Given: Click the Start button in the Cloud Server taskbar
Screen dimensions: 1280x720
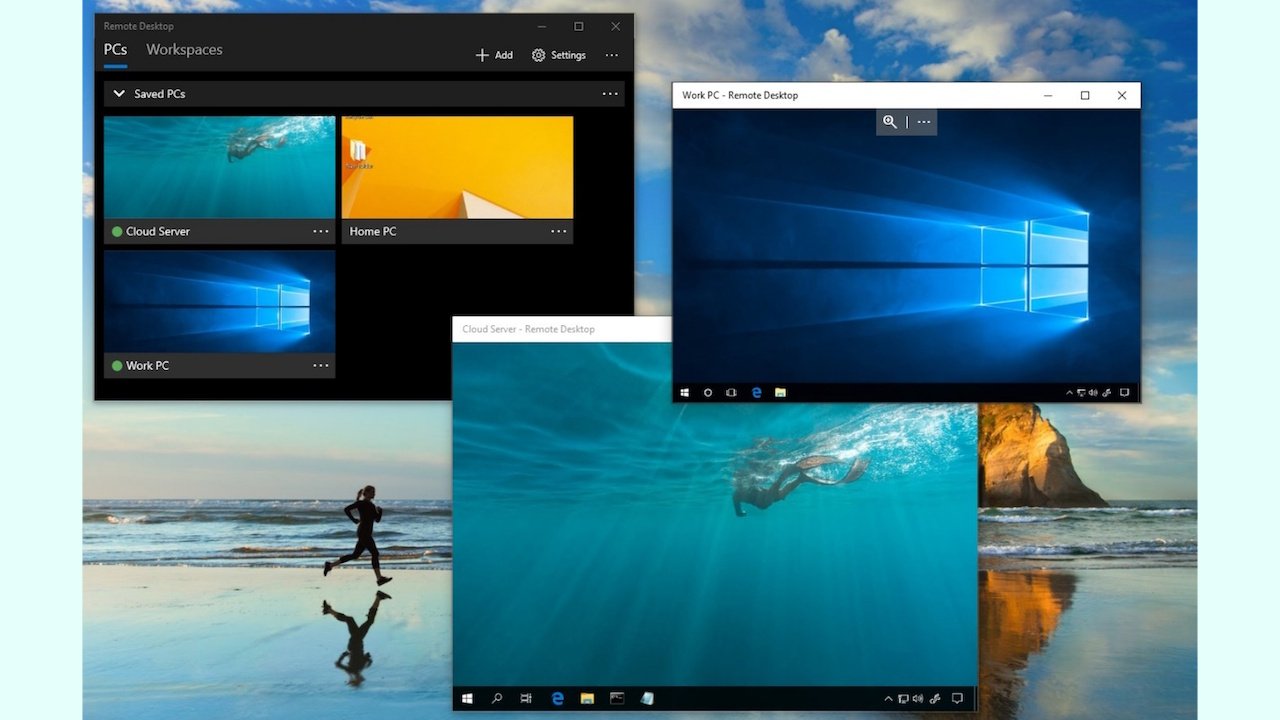Looking at the screenshot, I should [467, 699].
